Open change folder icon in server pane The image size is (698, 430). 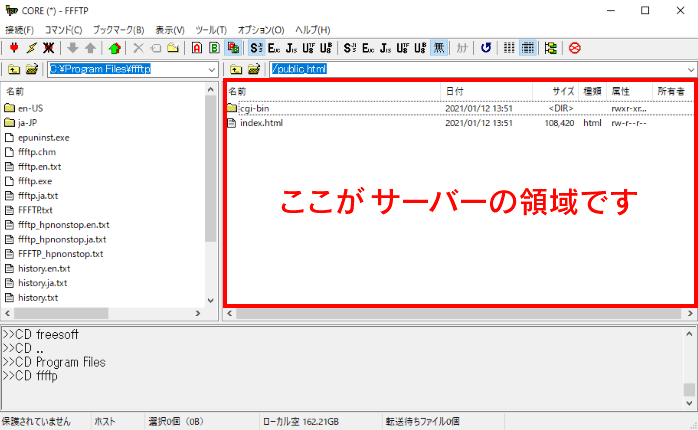254,69
